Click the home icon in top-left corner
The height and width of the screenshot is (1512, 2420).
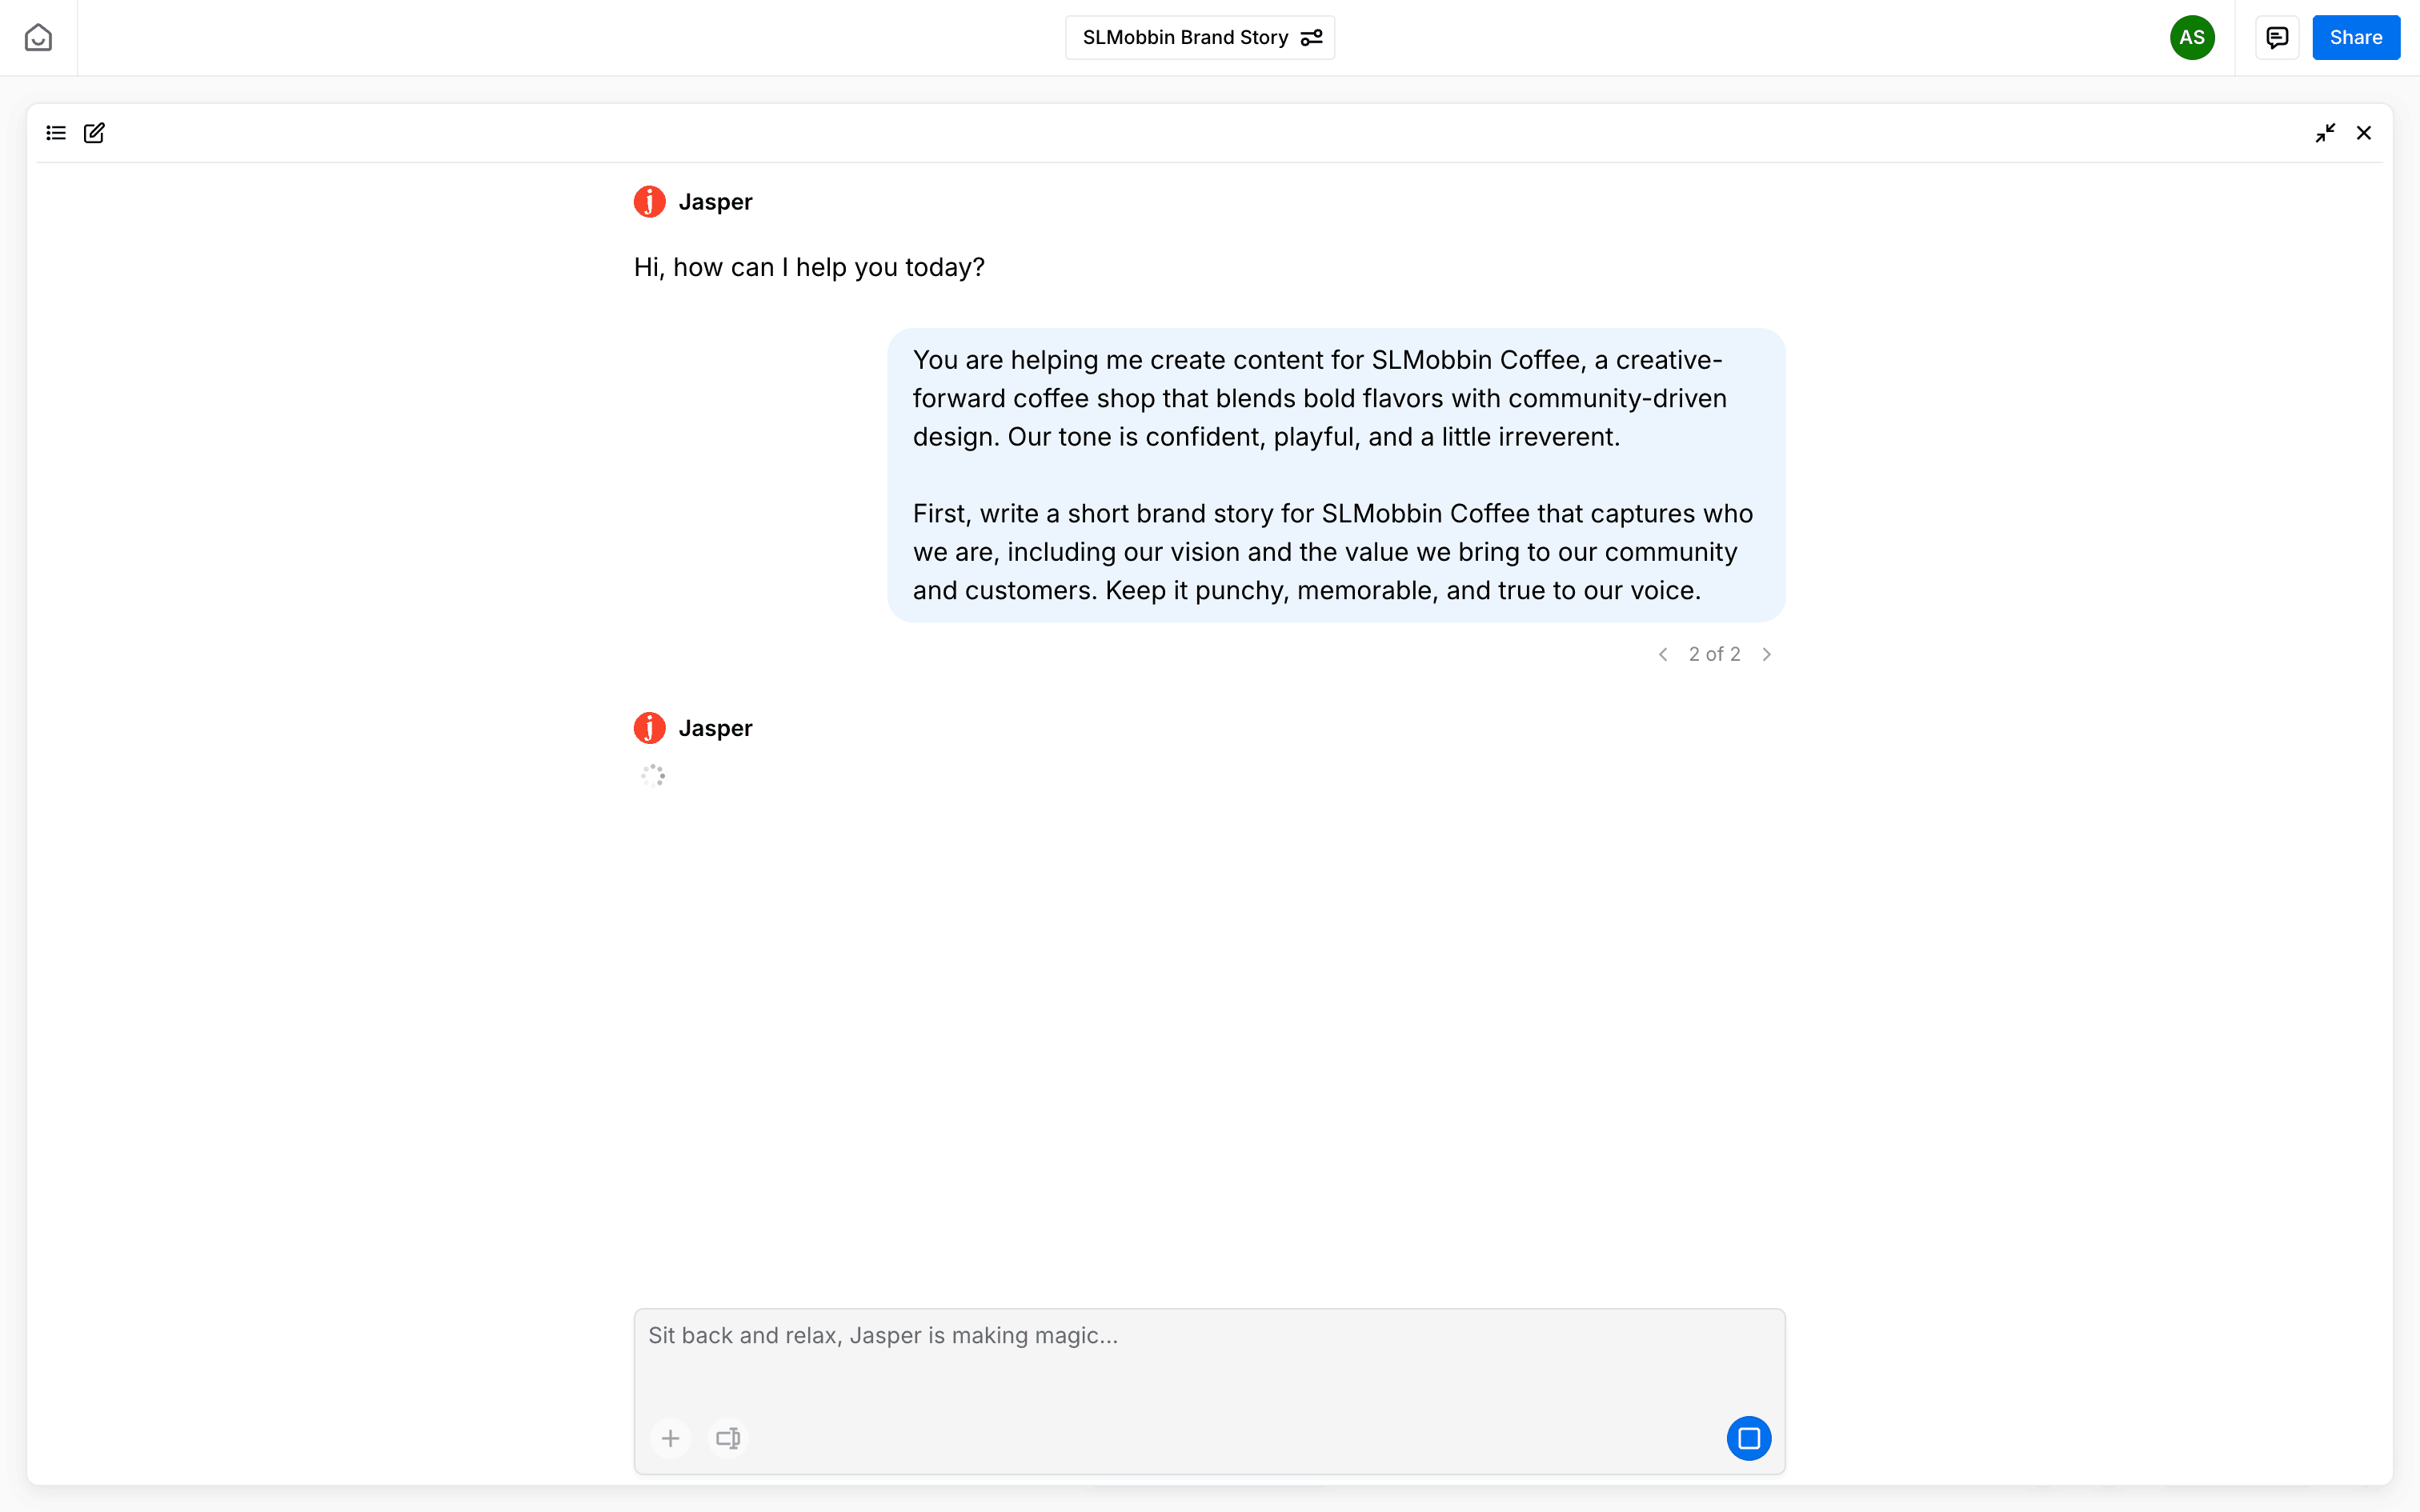38,38
